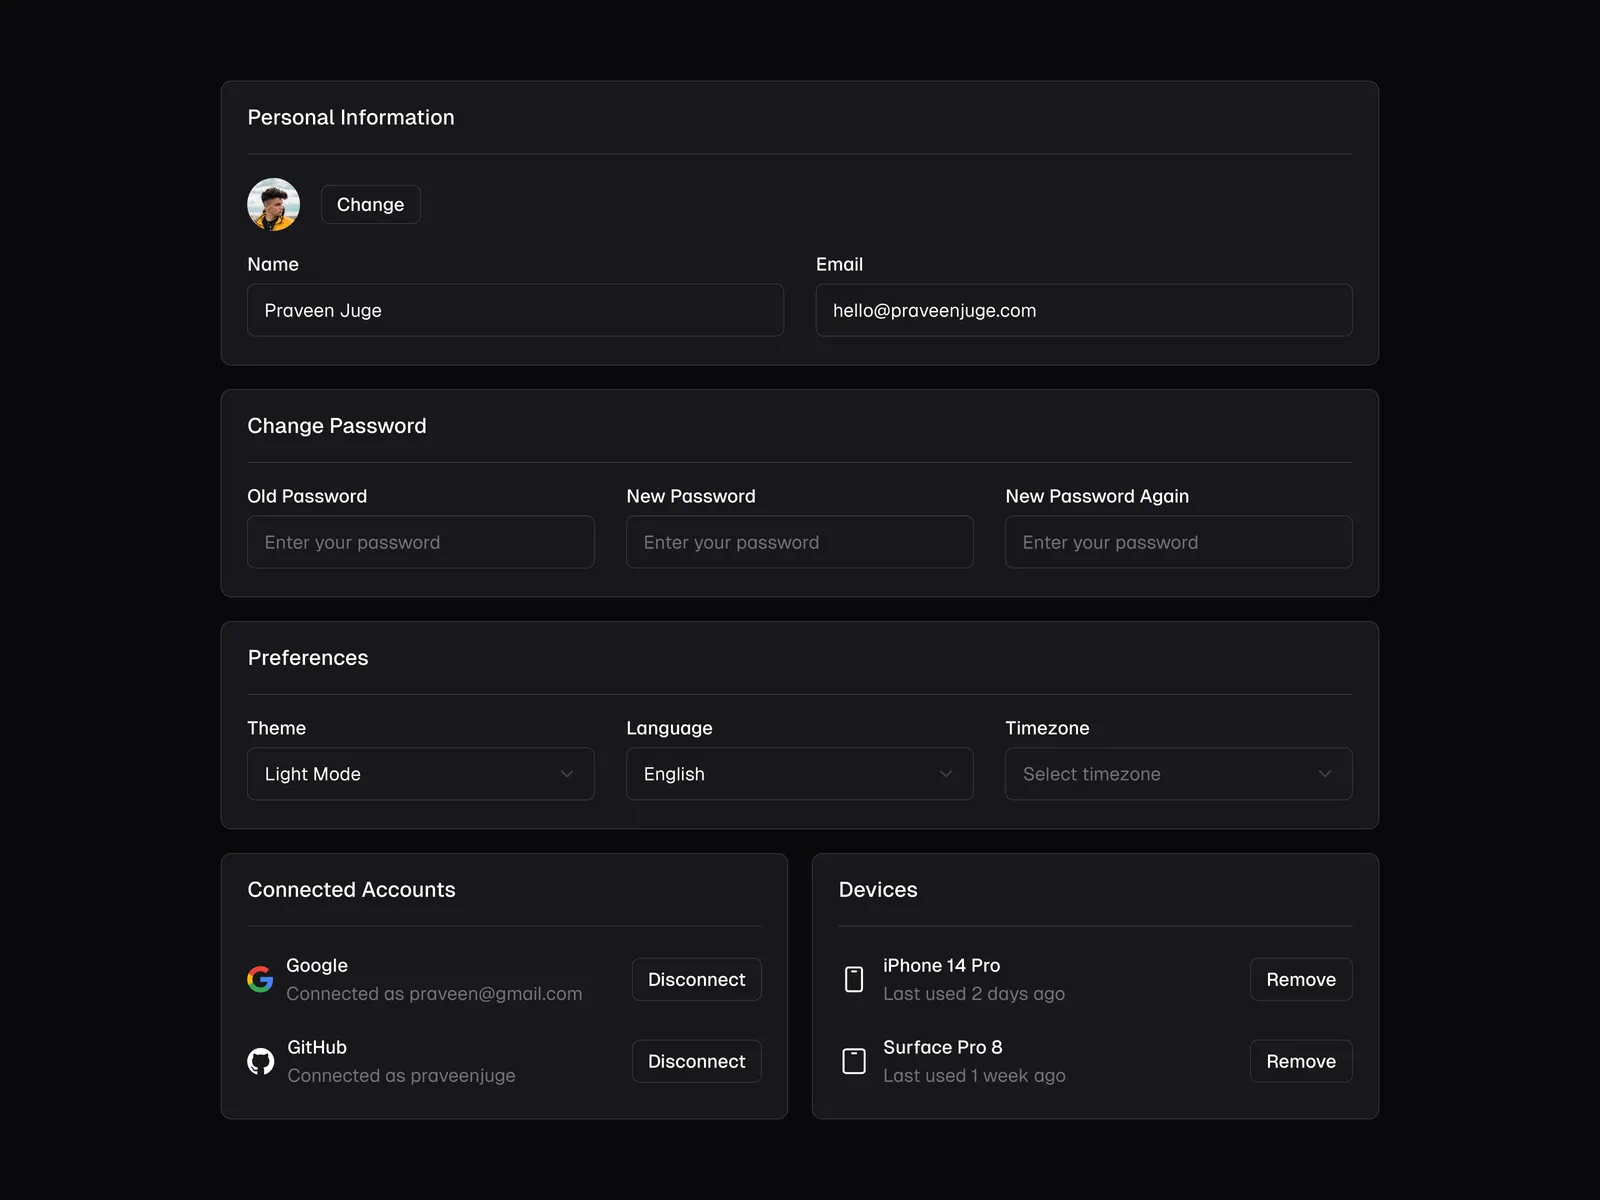Viewport: 1600px width, 1200px height.
Task: Focus the New Password Again field
Action: click(x=1178, y=542)
